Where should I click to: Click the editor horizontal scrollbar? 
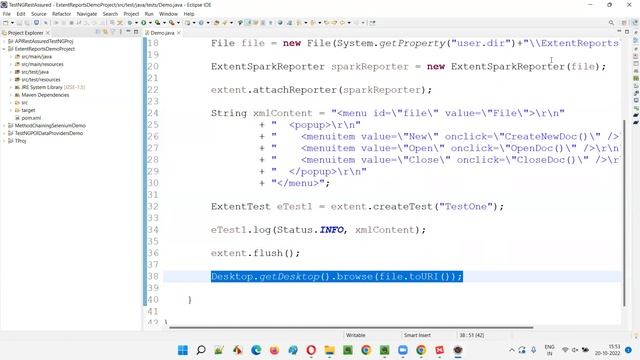tap(351, 327)
